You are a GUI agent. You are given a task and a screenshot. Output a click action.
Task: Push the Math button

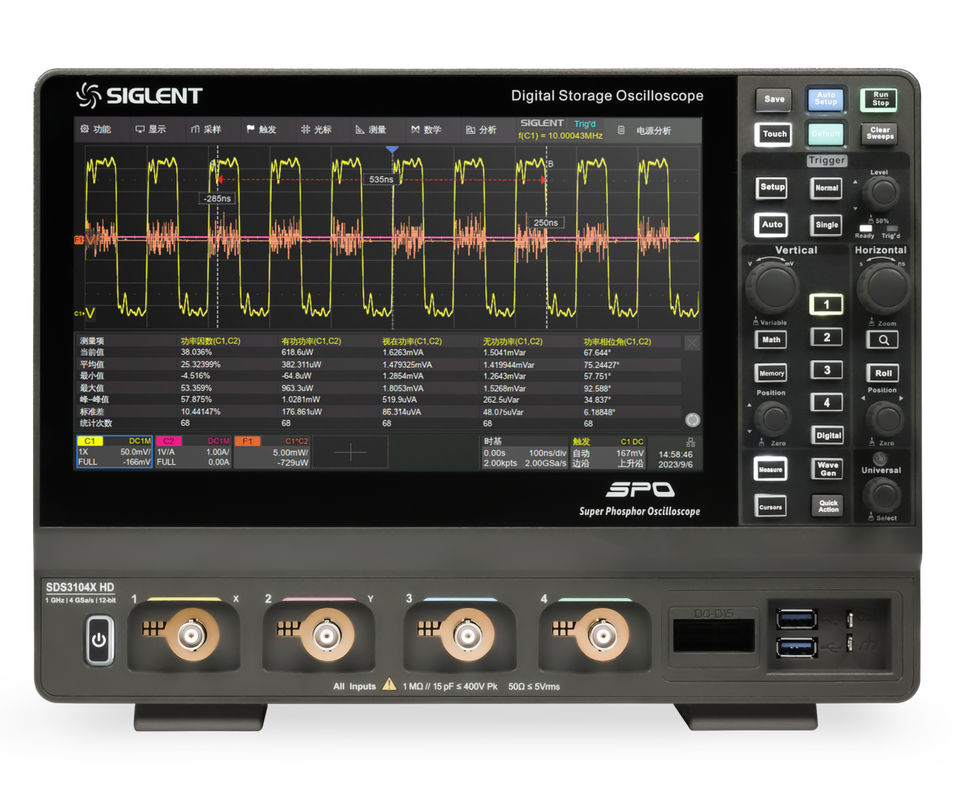pyautogui.click(x=771, y=340)
